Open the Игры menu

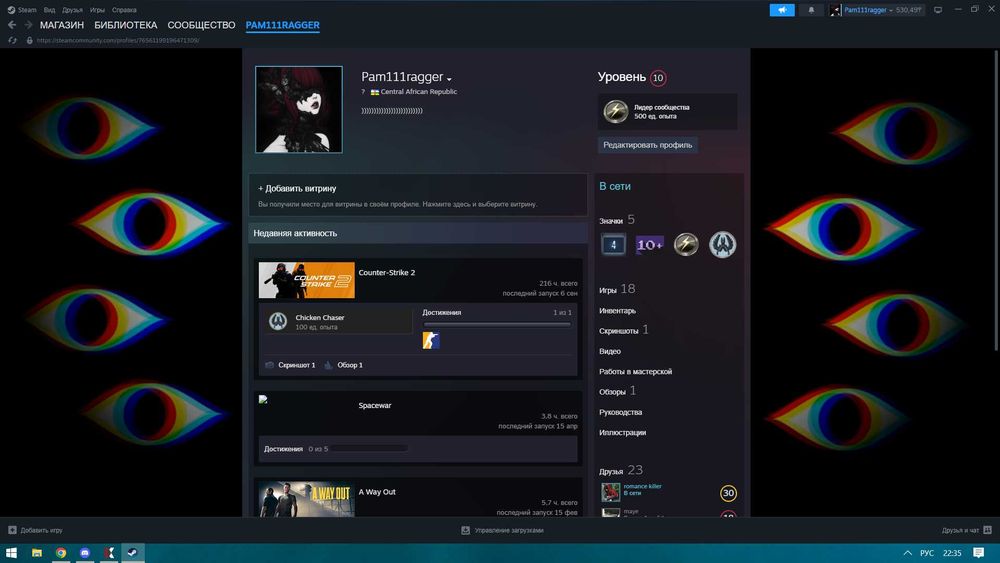coord(97,10)
